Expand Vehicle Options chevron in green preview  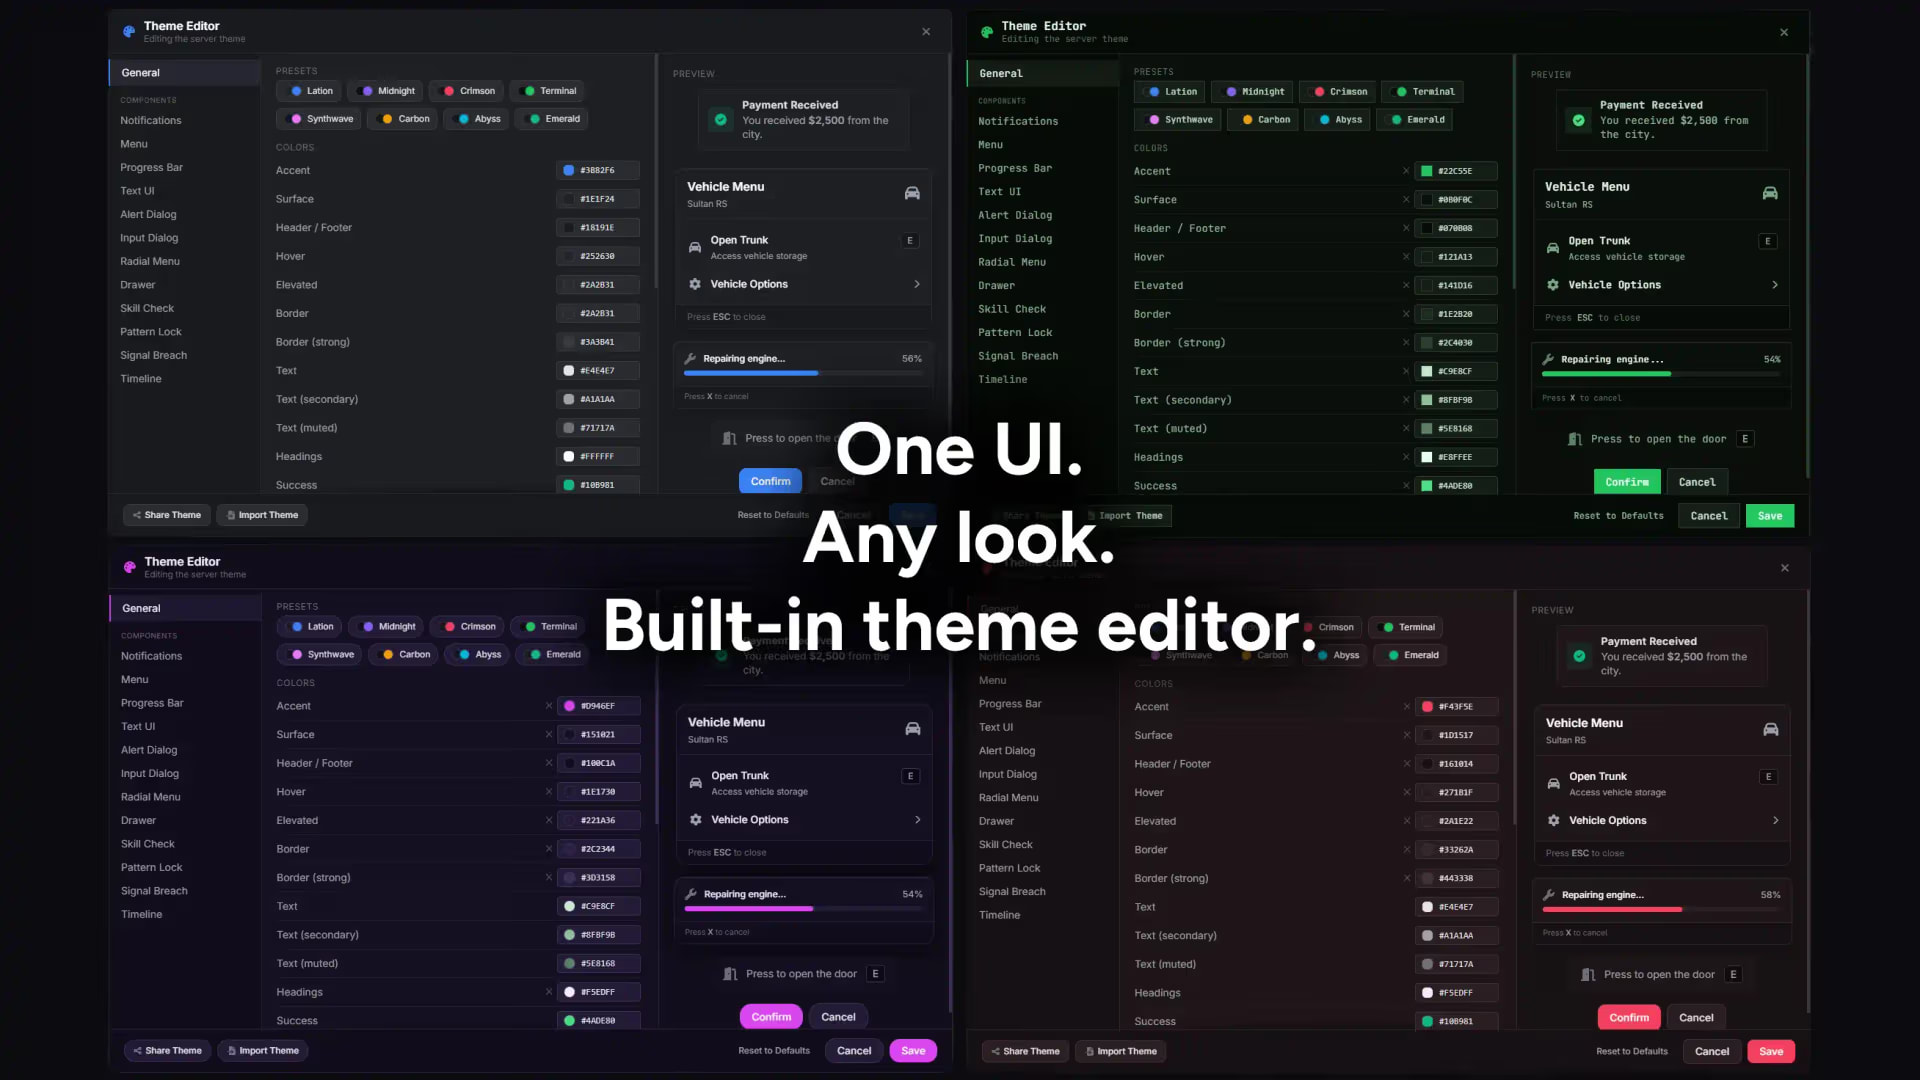pyautogui.click(x=1775, y=285)
